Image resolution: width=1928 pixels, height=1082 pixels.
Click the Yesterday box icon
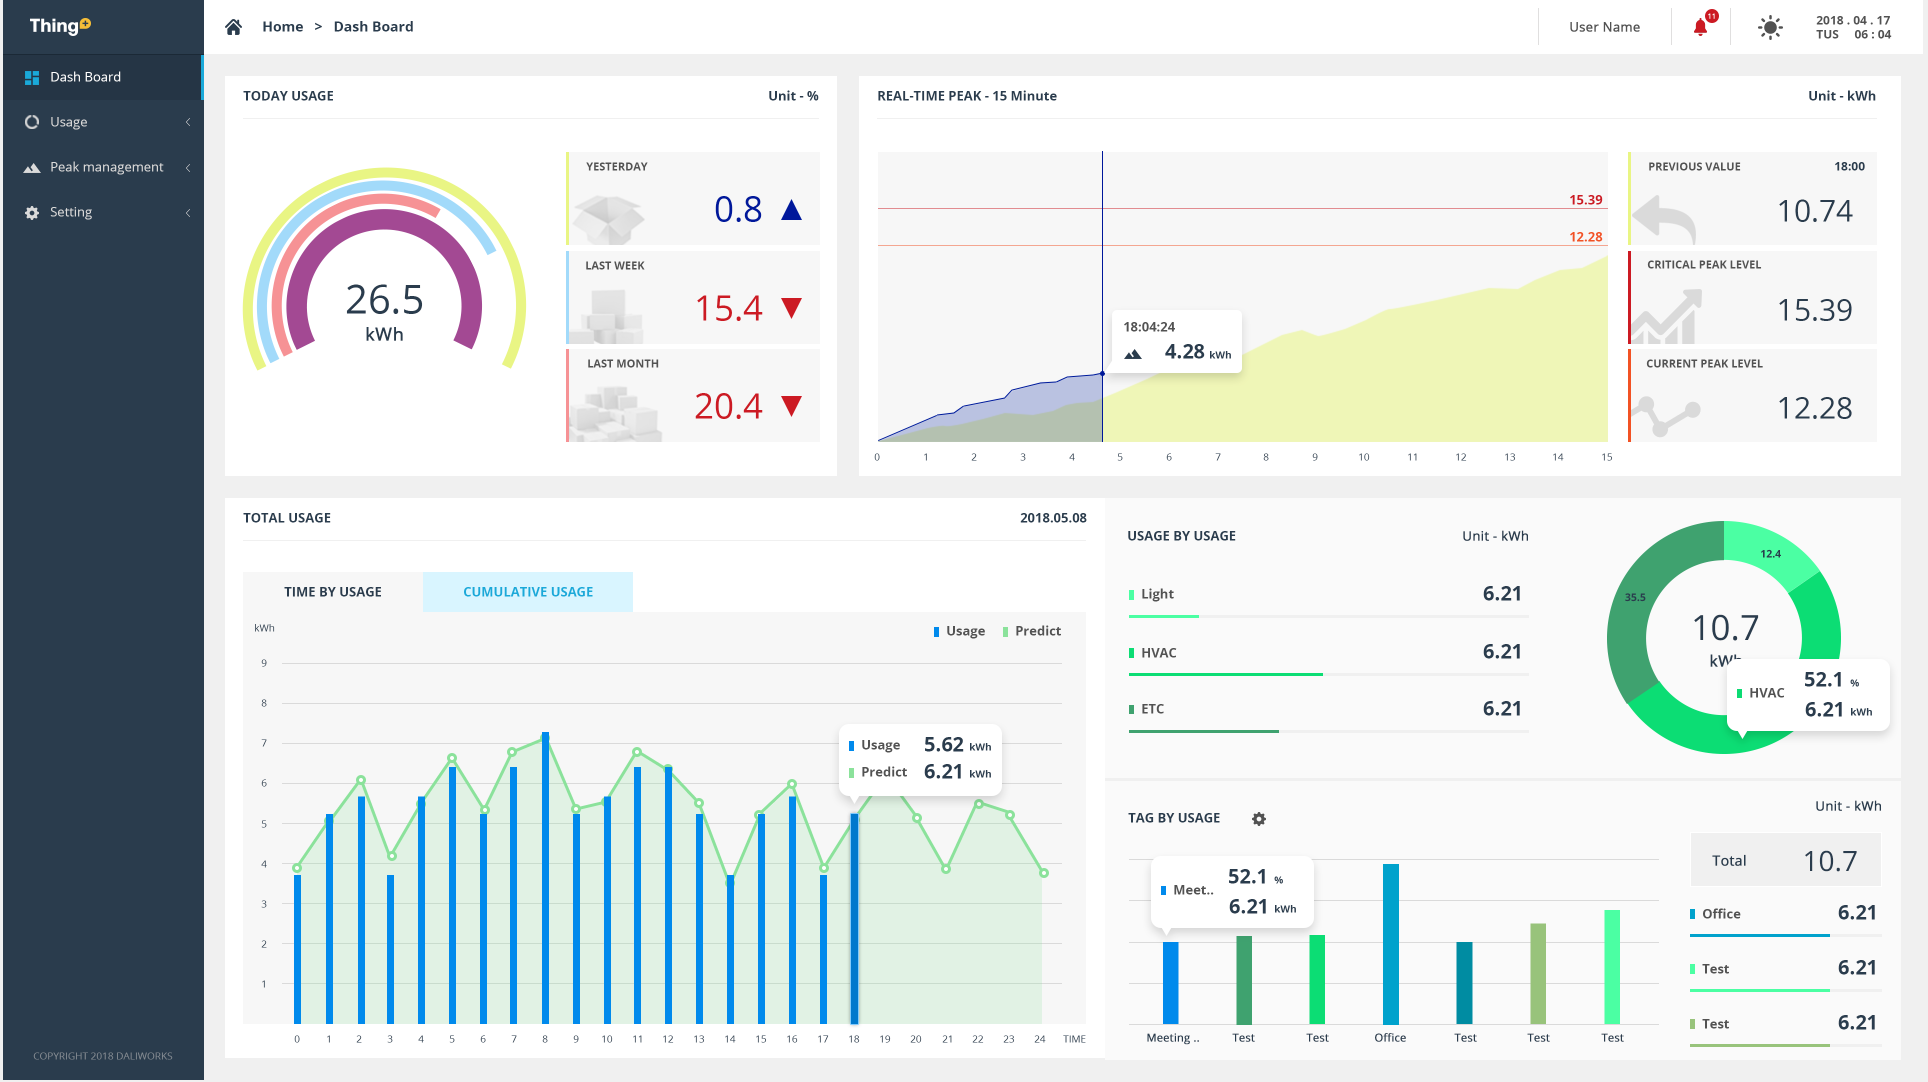click(609, 219)
